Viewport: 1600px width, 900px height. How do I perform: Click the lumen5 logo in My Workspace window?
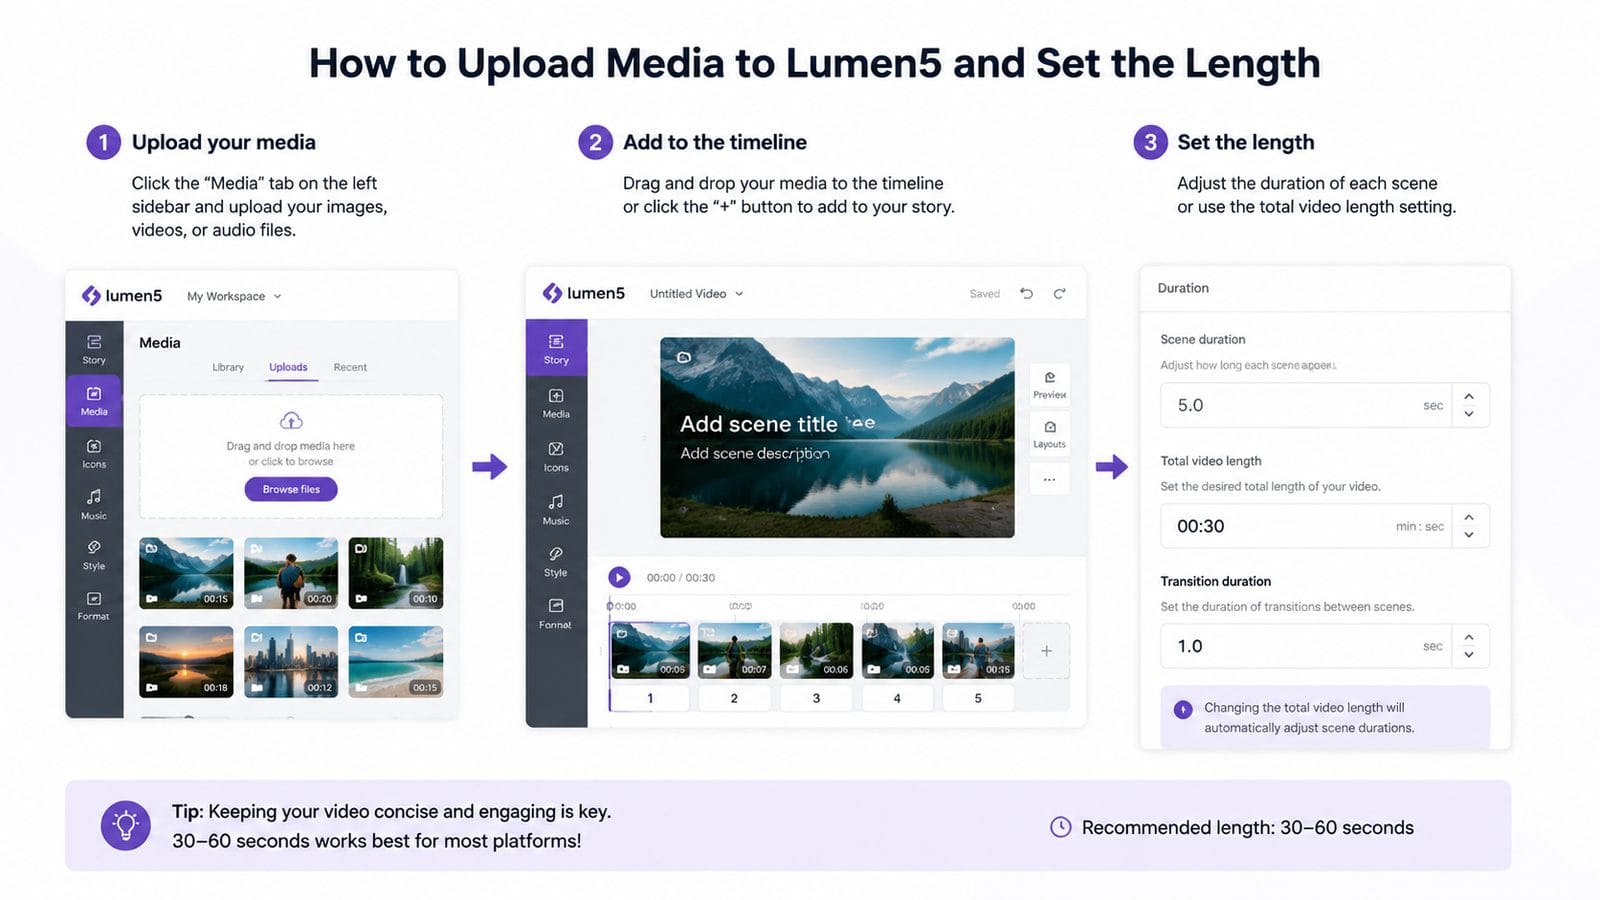tap(122, 295)
